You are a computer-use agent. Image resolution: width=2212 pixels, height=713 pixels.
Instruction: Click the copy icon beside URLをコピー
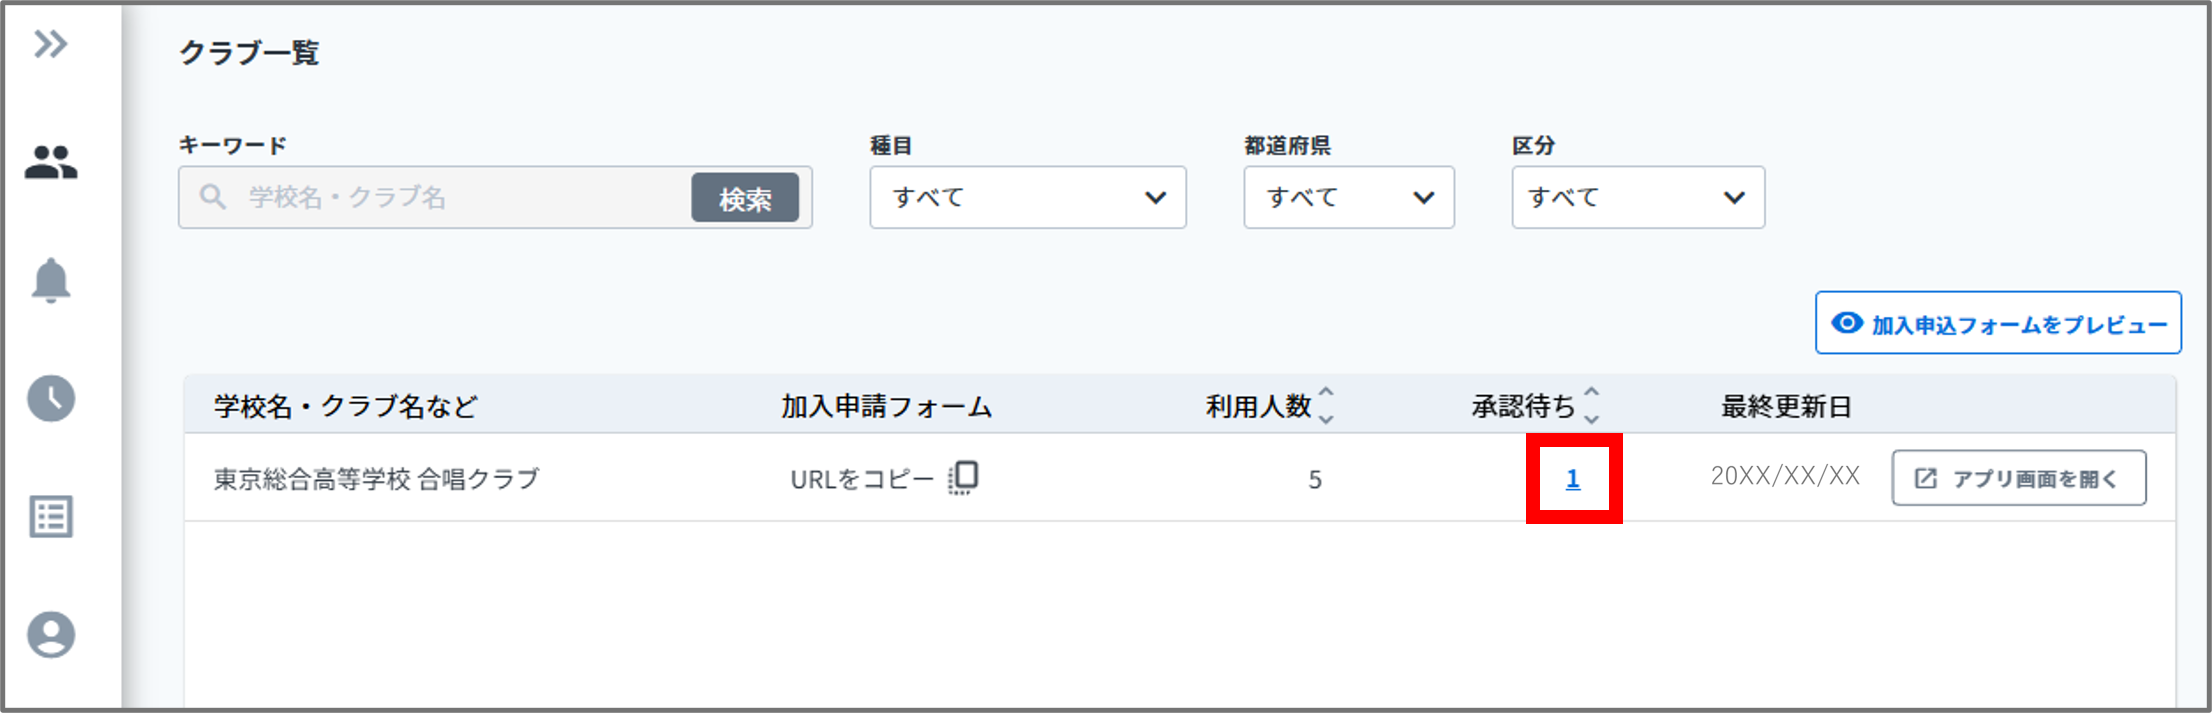pyautogui.click(x=963, y=478)
